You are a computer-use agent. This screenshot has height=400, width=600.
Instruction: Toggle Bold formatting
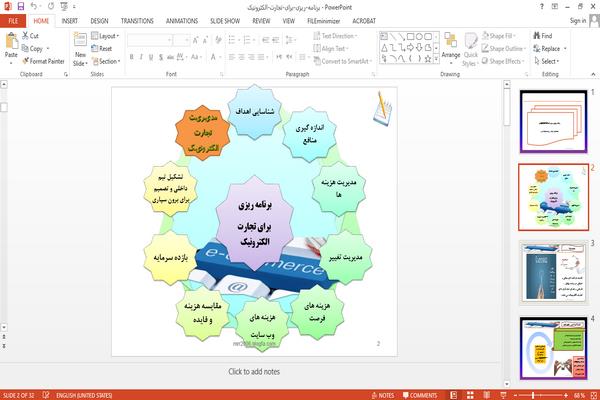[x=132, y=57]
